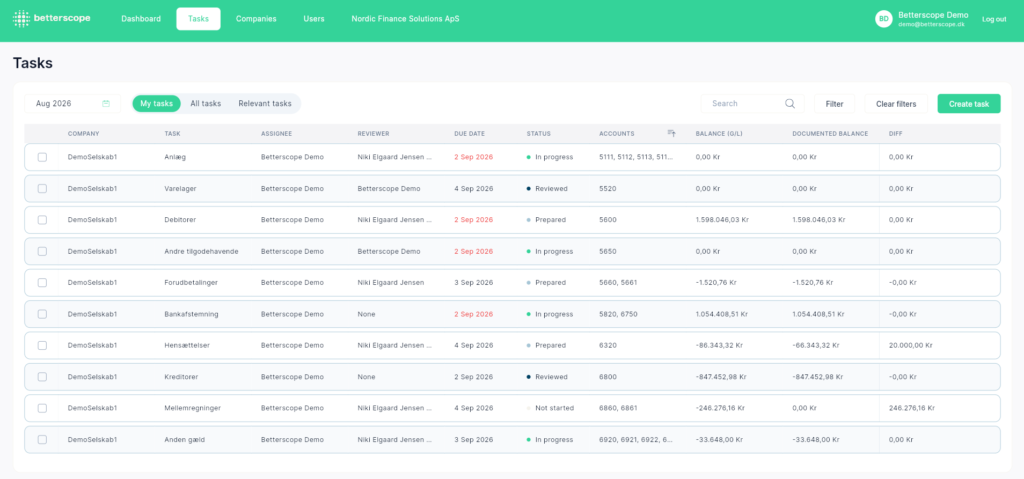
Task: Click in the Search field
Action: [x=752, y=103]
